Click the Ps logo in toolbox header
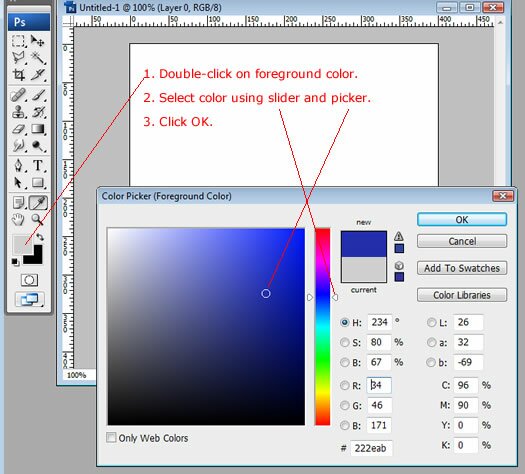525x474 pixels. (x=29, y=22)
